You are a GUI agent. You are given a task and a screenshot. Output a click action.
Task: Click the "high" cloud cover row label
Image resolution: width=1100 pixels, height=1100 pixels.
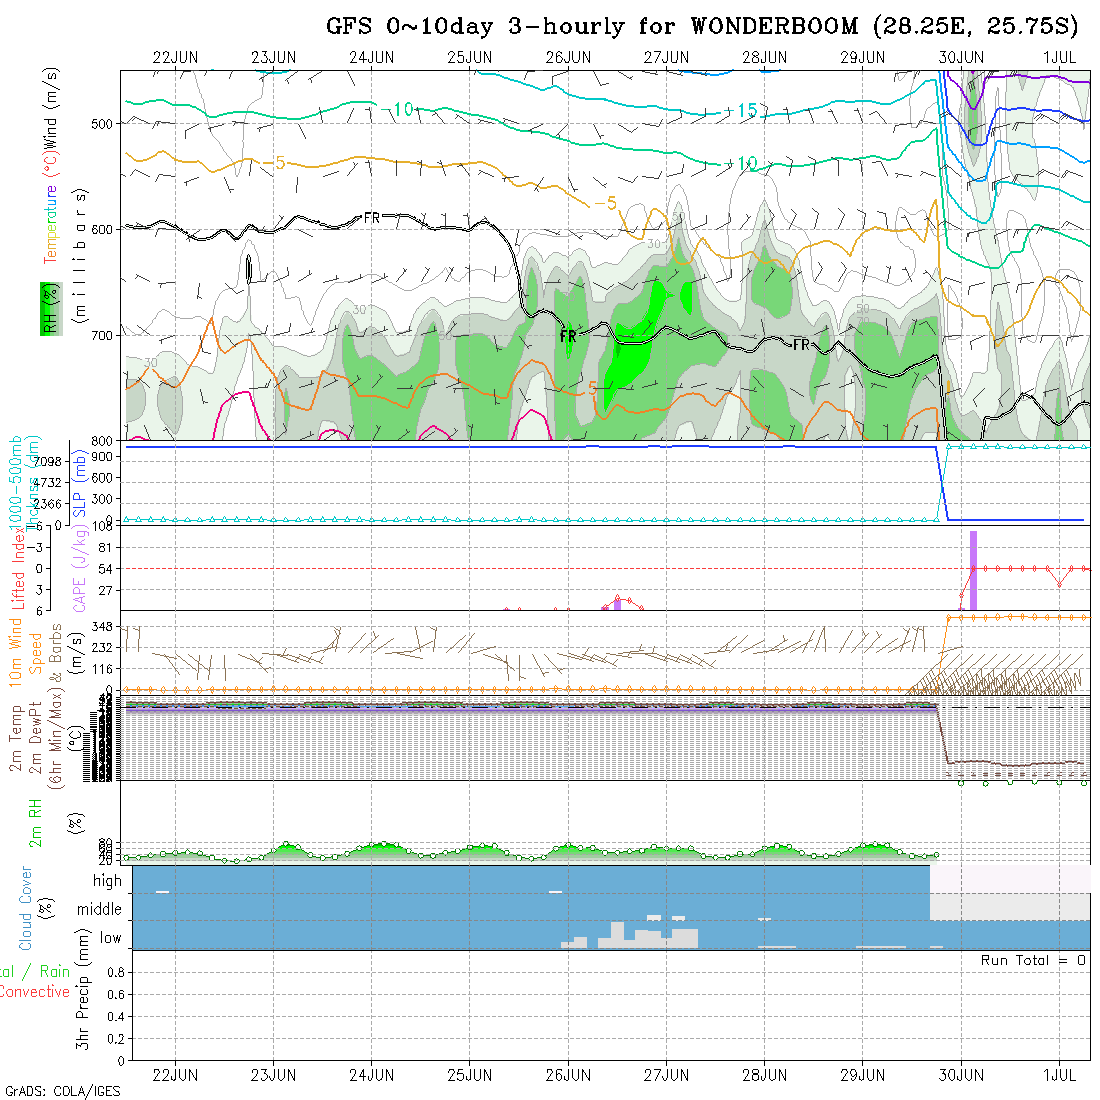tap(107, 881)
